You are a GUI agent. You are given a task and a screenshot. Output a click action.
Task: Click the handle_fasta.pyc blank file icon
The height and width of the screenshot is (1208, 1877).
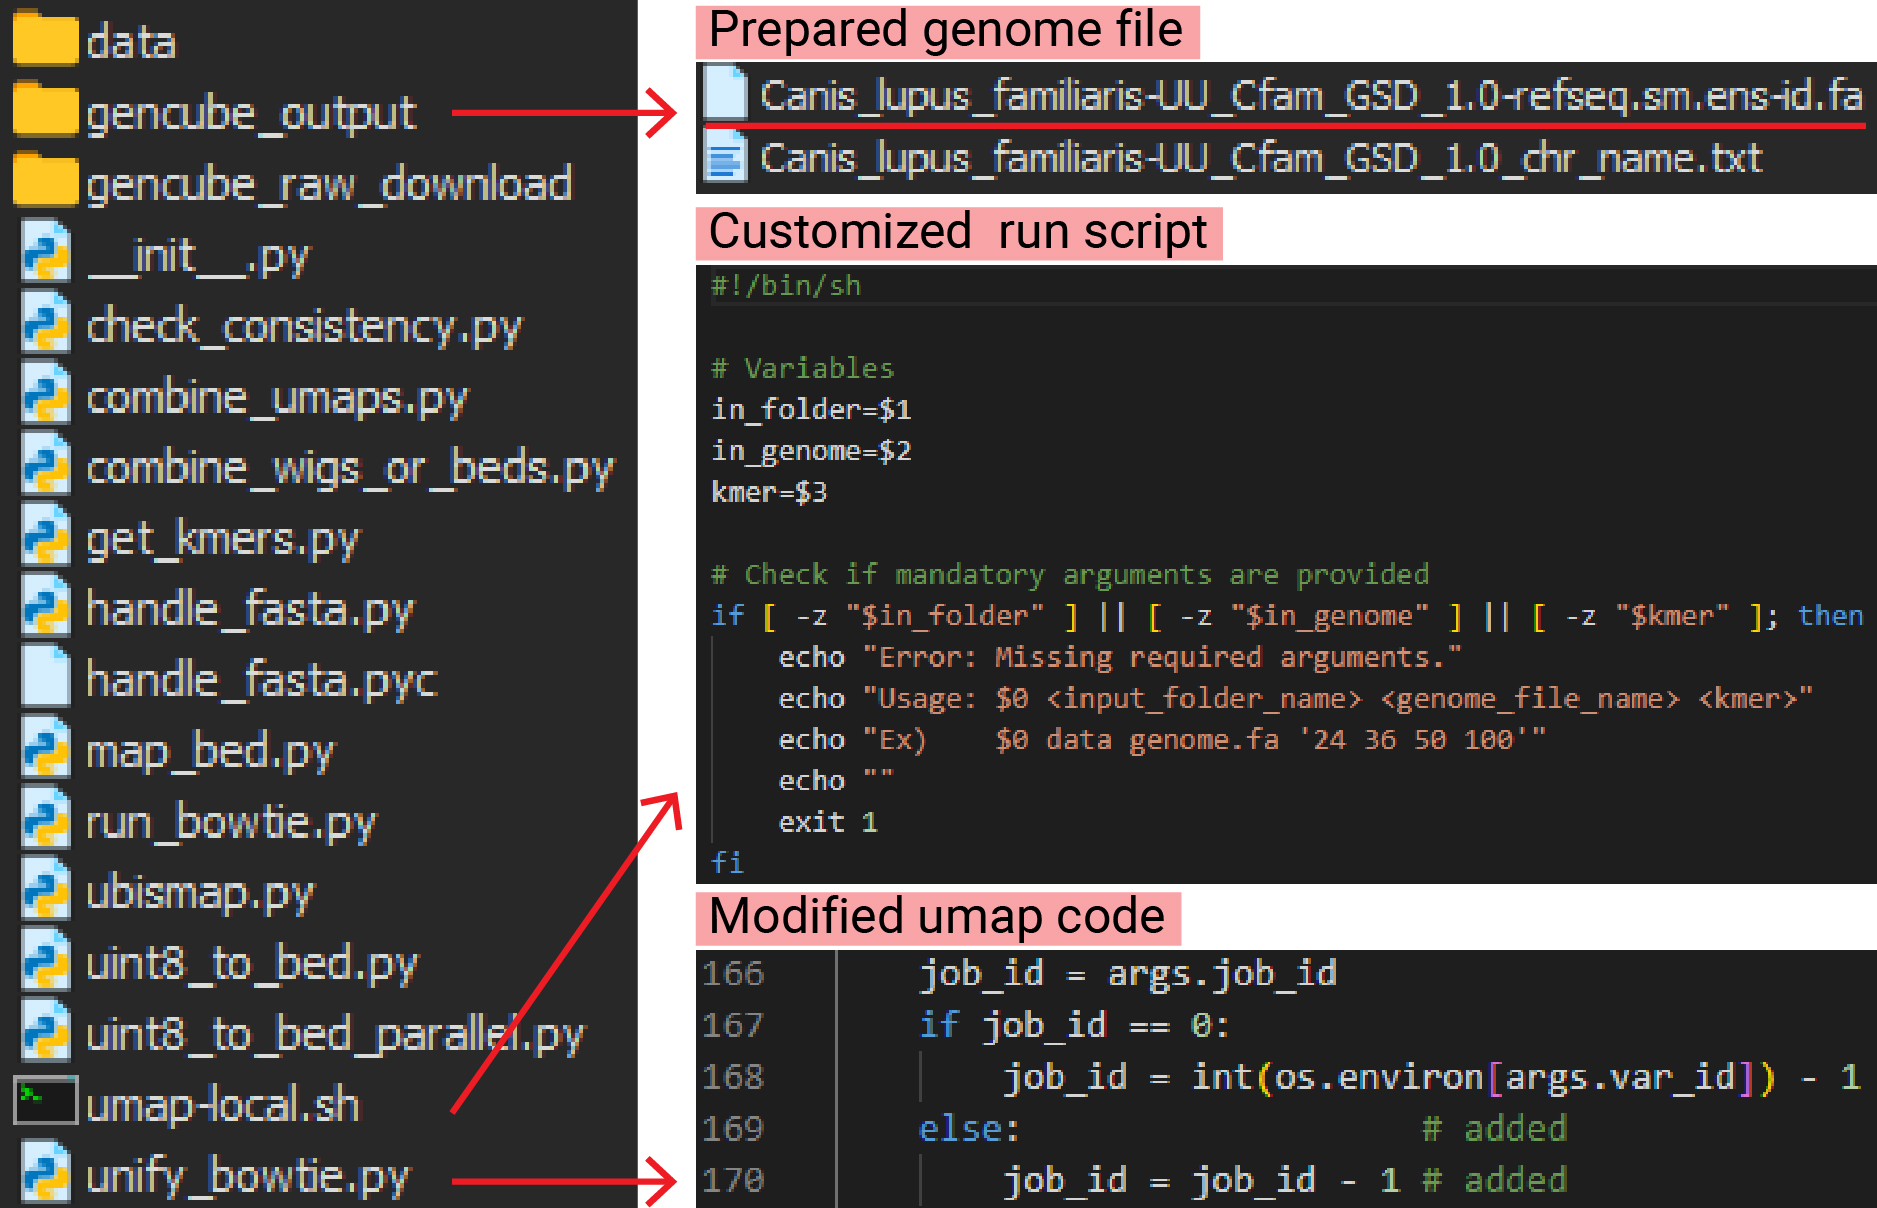[46, 677]
